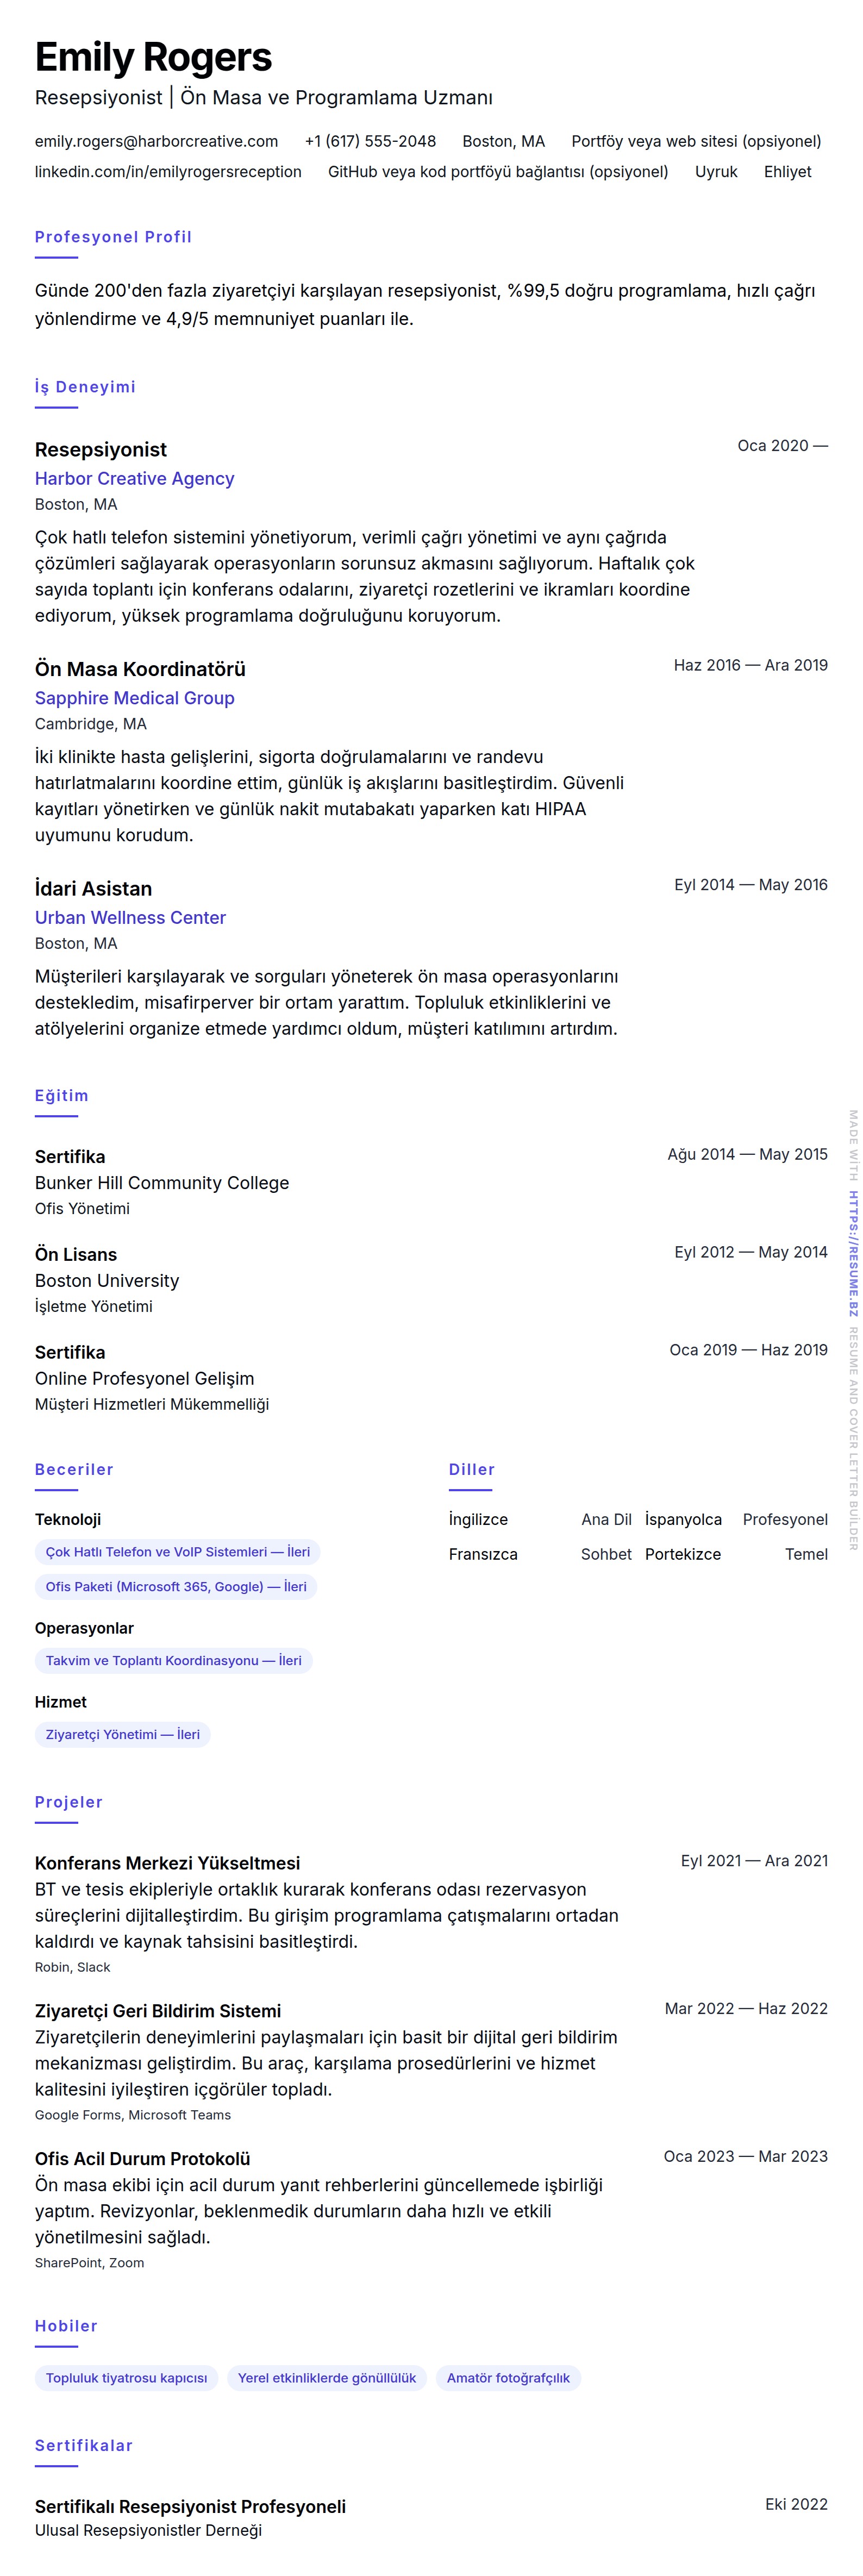Select the Konferans Merkezi Yükseltmesi project title
Image resolution: width=863 pixels, height=2576 pixels.
pos(167,1863)
